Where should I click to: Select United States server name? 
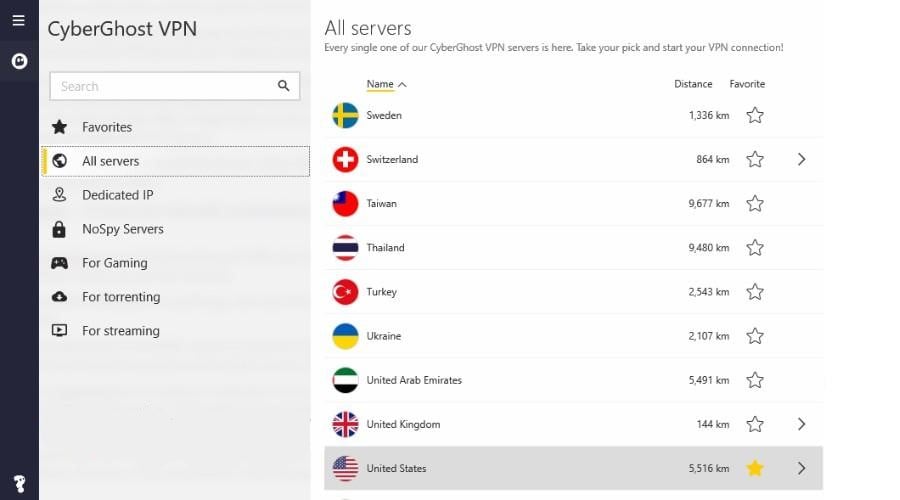[x=396, y=468]
